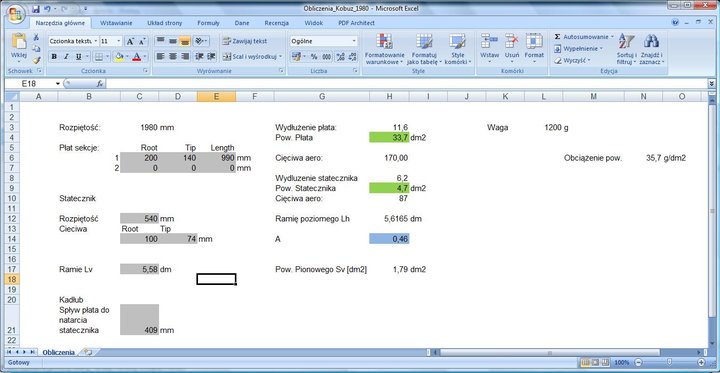The width and height of the screenshot is (720, 373).
Task: Switch to the Formuły ribbon tab
Action: tap(208, 23)
